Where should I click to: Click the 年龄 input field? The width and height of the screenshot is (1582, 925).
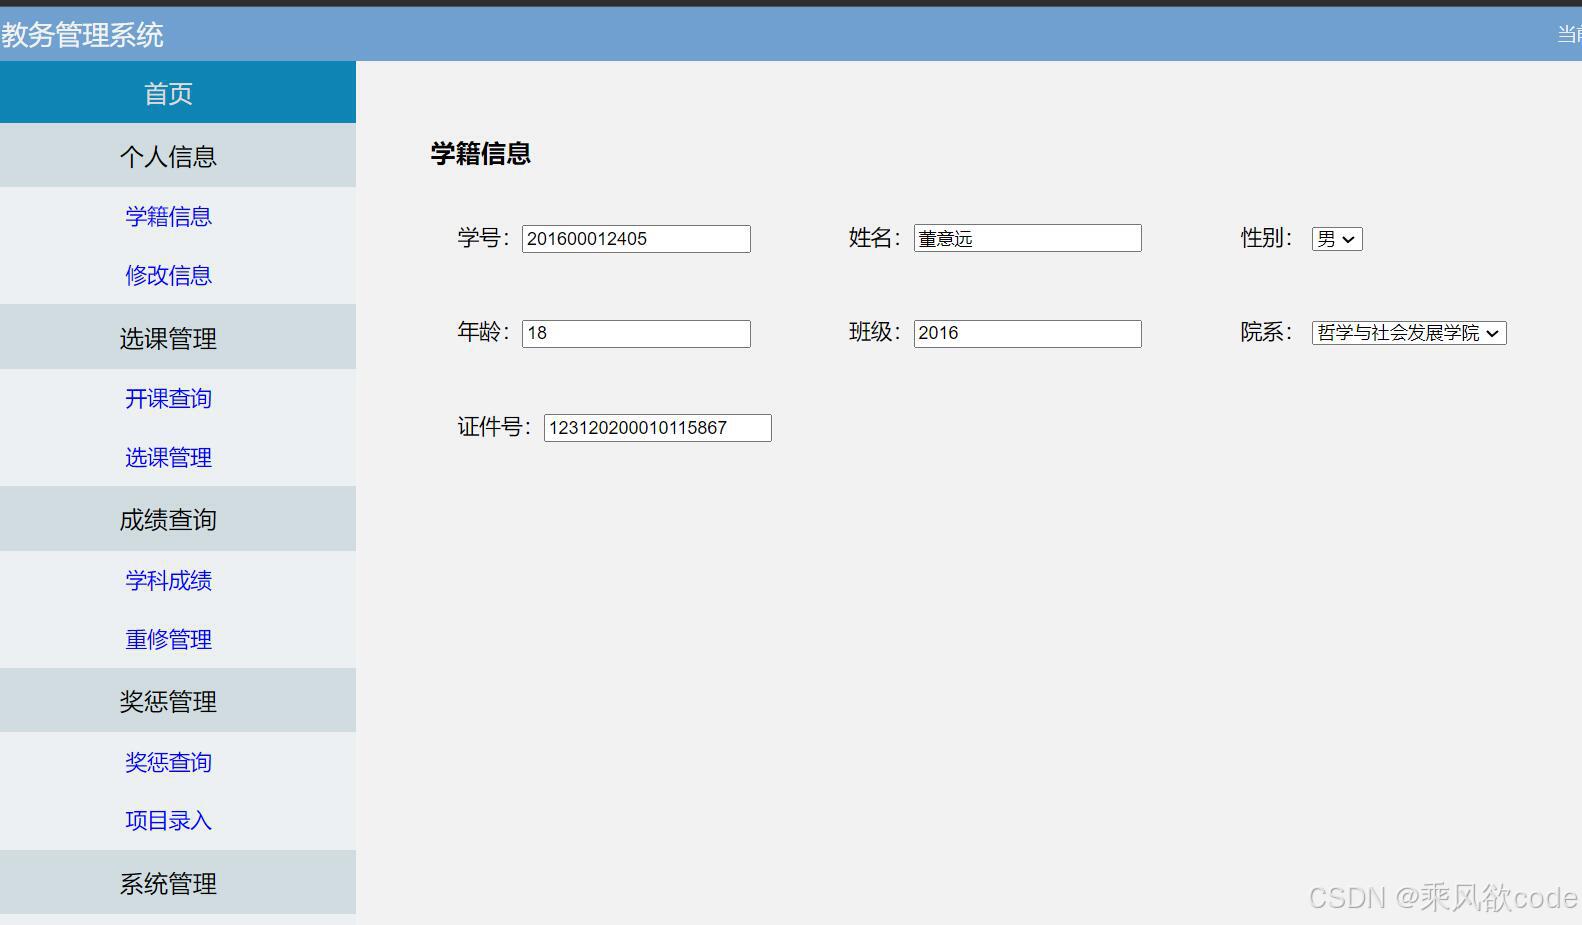(x=636, y=333)
